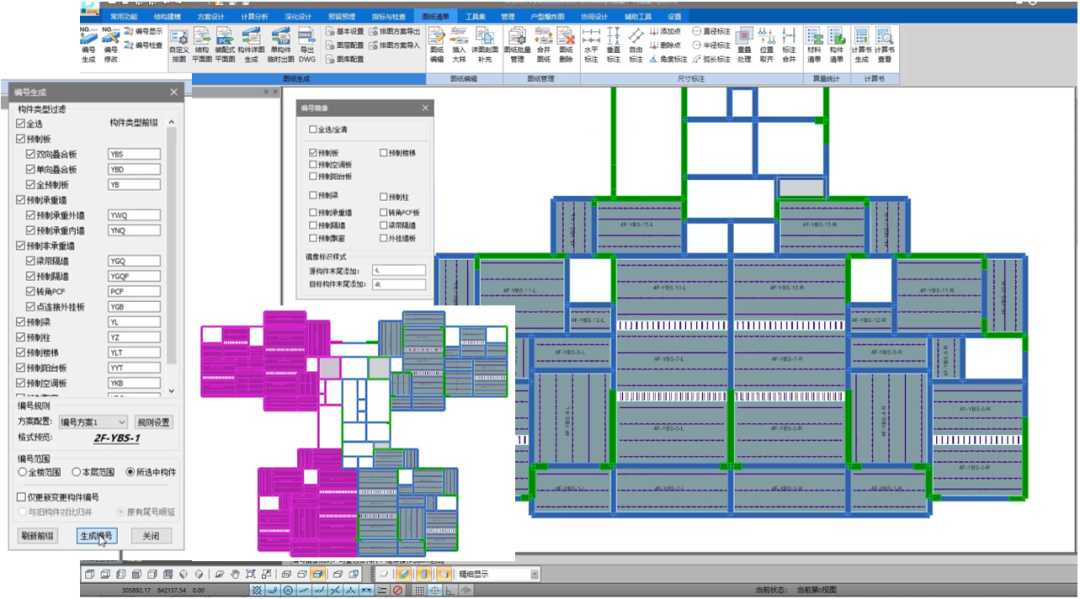This screenshot has width=1080, height=599.
Task: Enable 仅更新变更构件编号 checkbox
Action: click(21, 497)
